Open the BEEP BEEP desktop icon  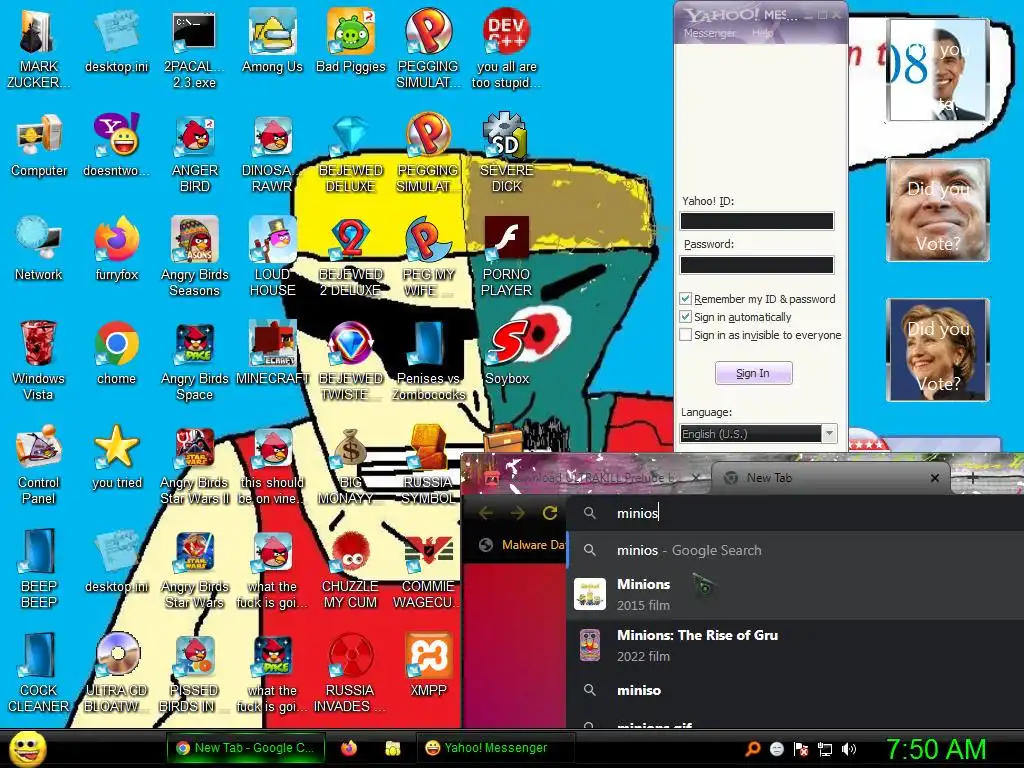(x=38, y=552)
